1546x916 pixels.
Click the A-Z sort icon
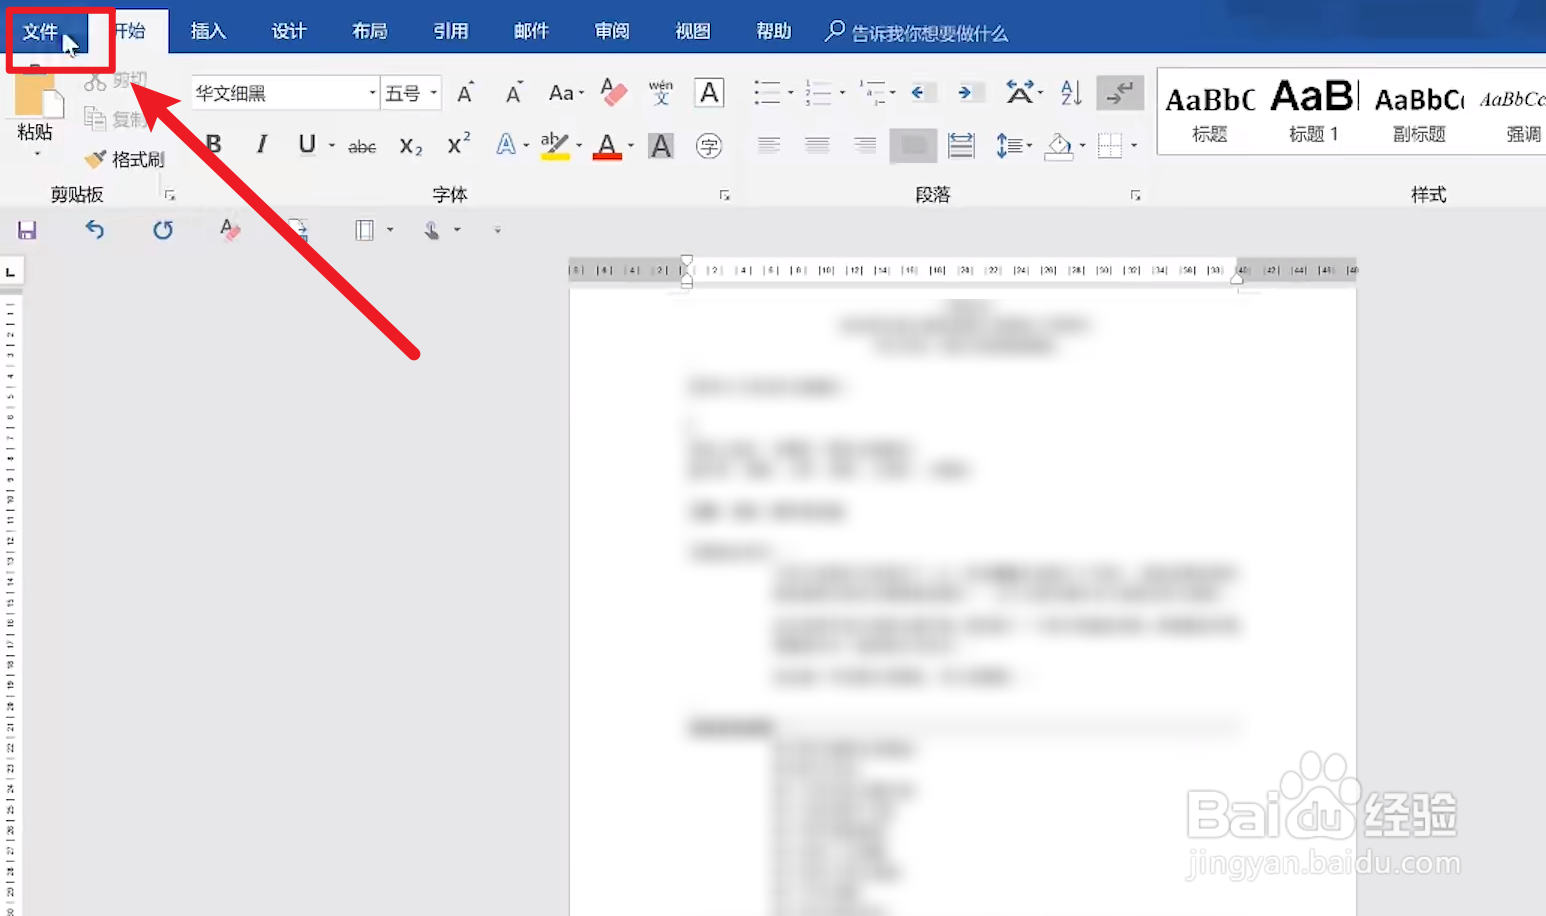coord(1071,93)
